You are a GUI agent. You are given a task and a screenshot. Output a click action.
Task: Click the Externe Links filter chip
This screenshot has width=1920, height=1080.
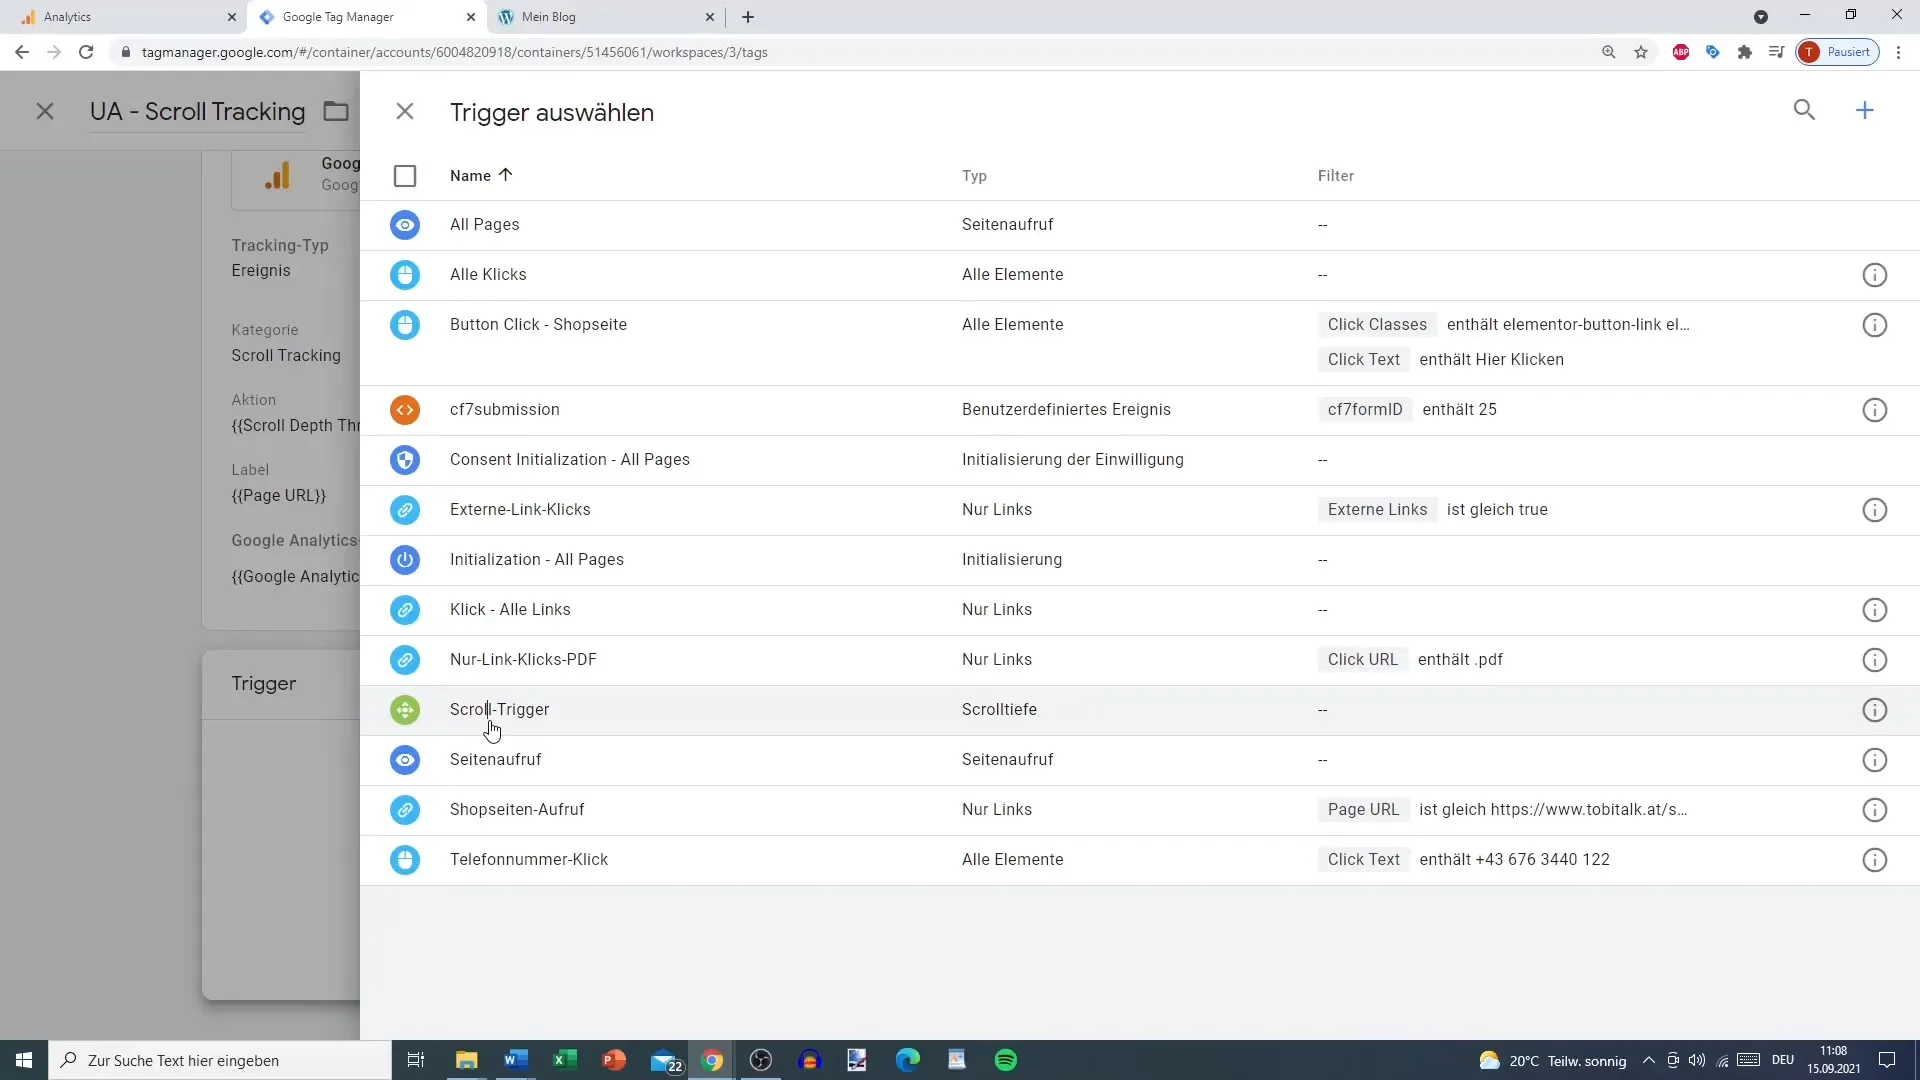pyautogui.click(x=1377, y=509)
